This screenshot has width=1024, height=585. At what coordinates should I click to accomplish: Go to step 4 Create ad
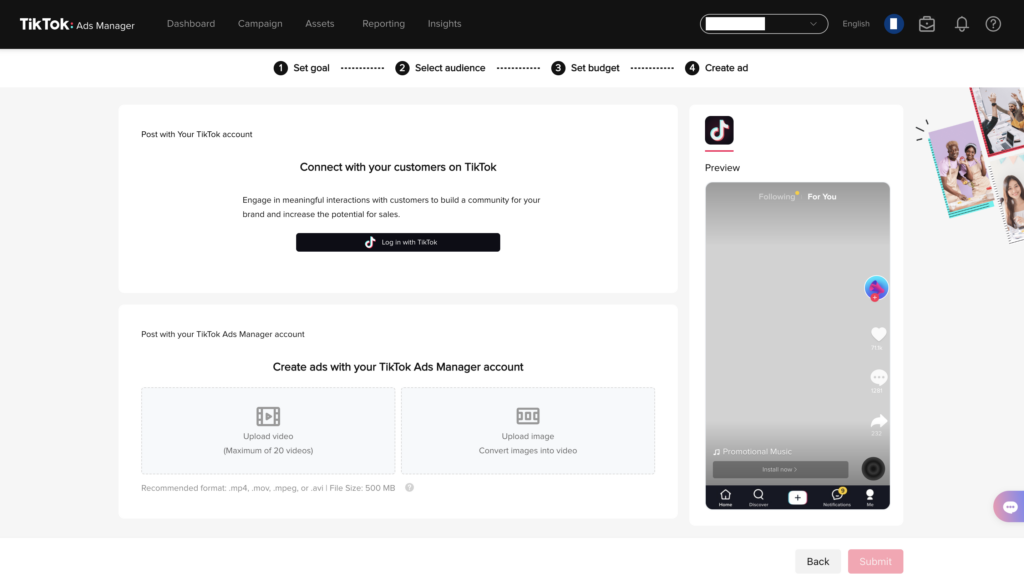[x=716, y=68]
